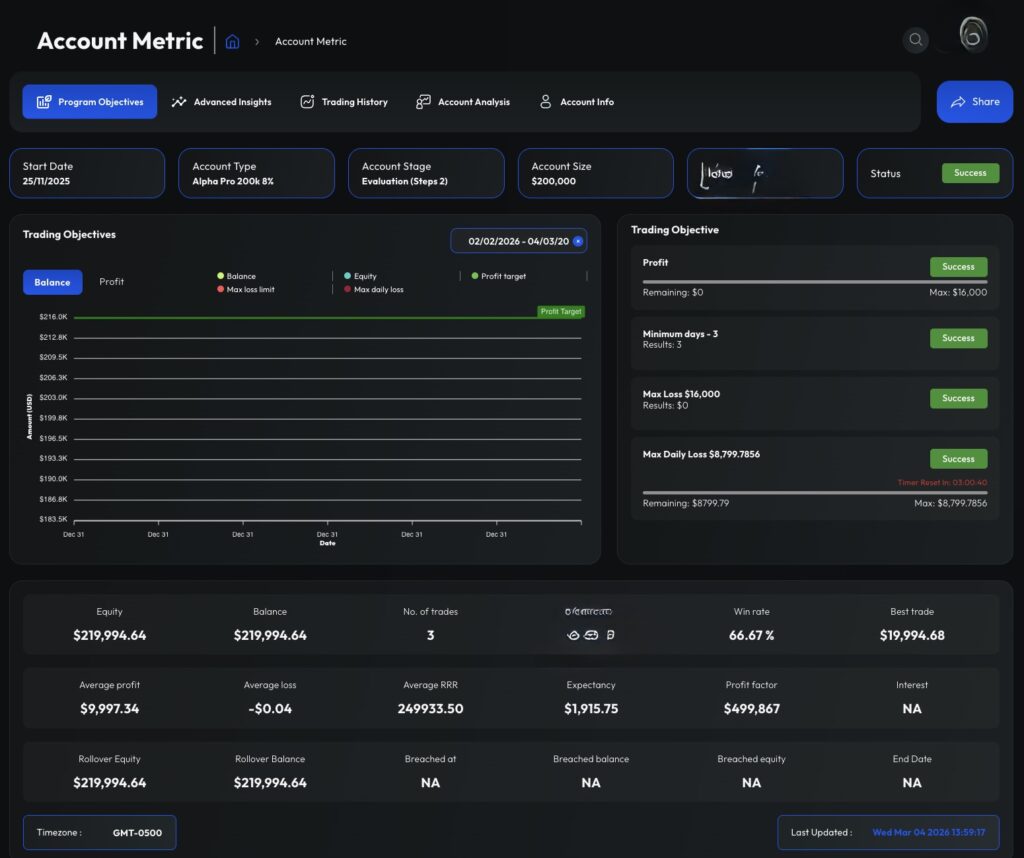Select the Advanced Insights tab
Viewport: 1024px width, 858px height.
click(x=222, y=101)
